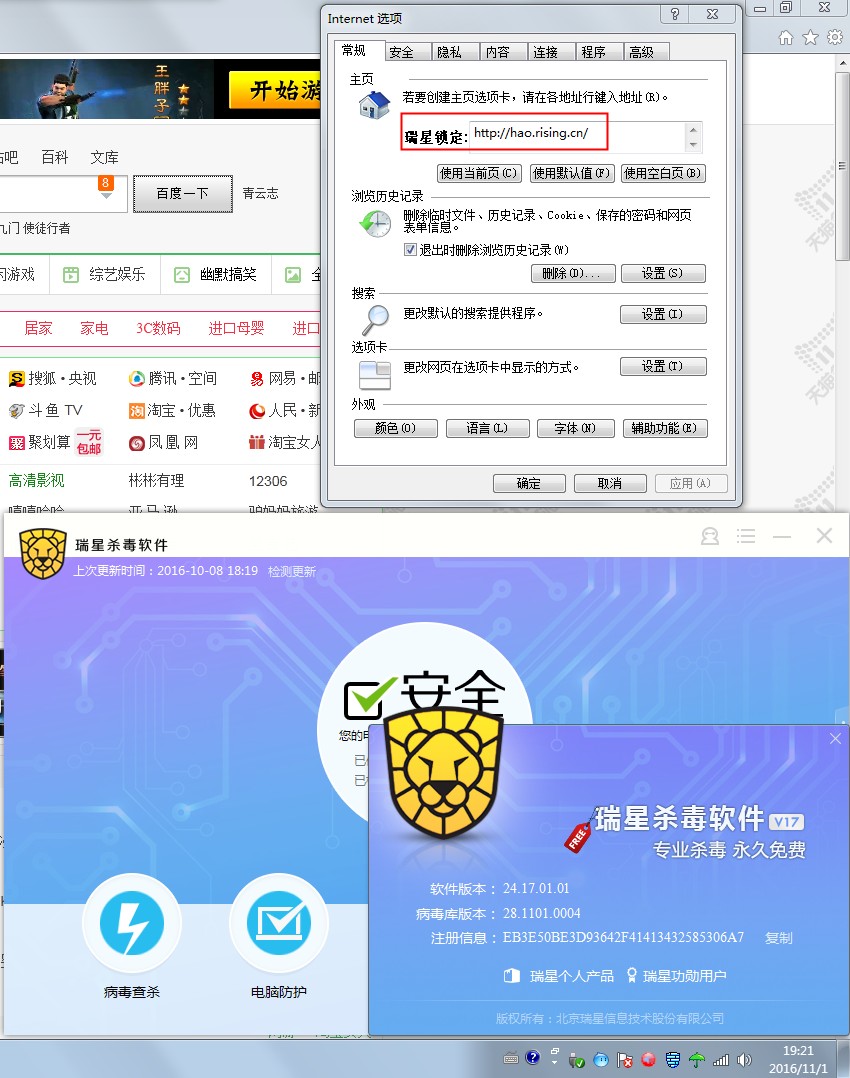Click 语言(L) button
Viewport: 850px width, 1078px height.
pyautogui.click(x=488, y=428)
